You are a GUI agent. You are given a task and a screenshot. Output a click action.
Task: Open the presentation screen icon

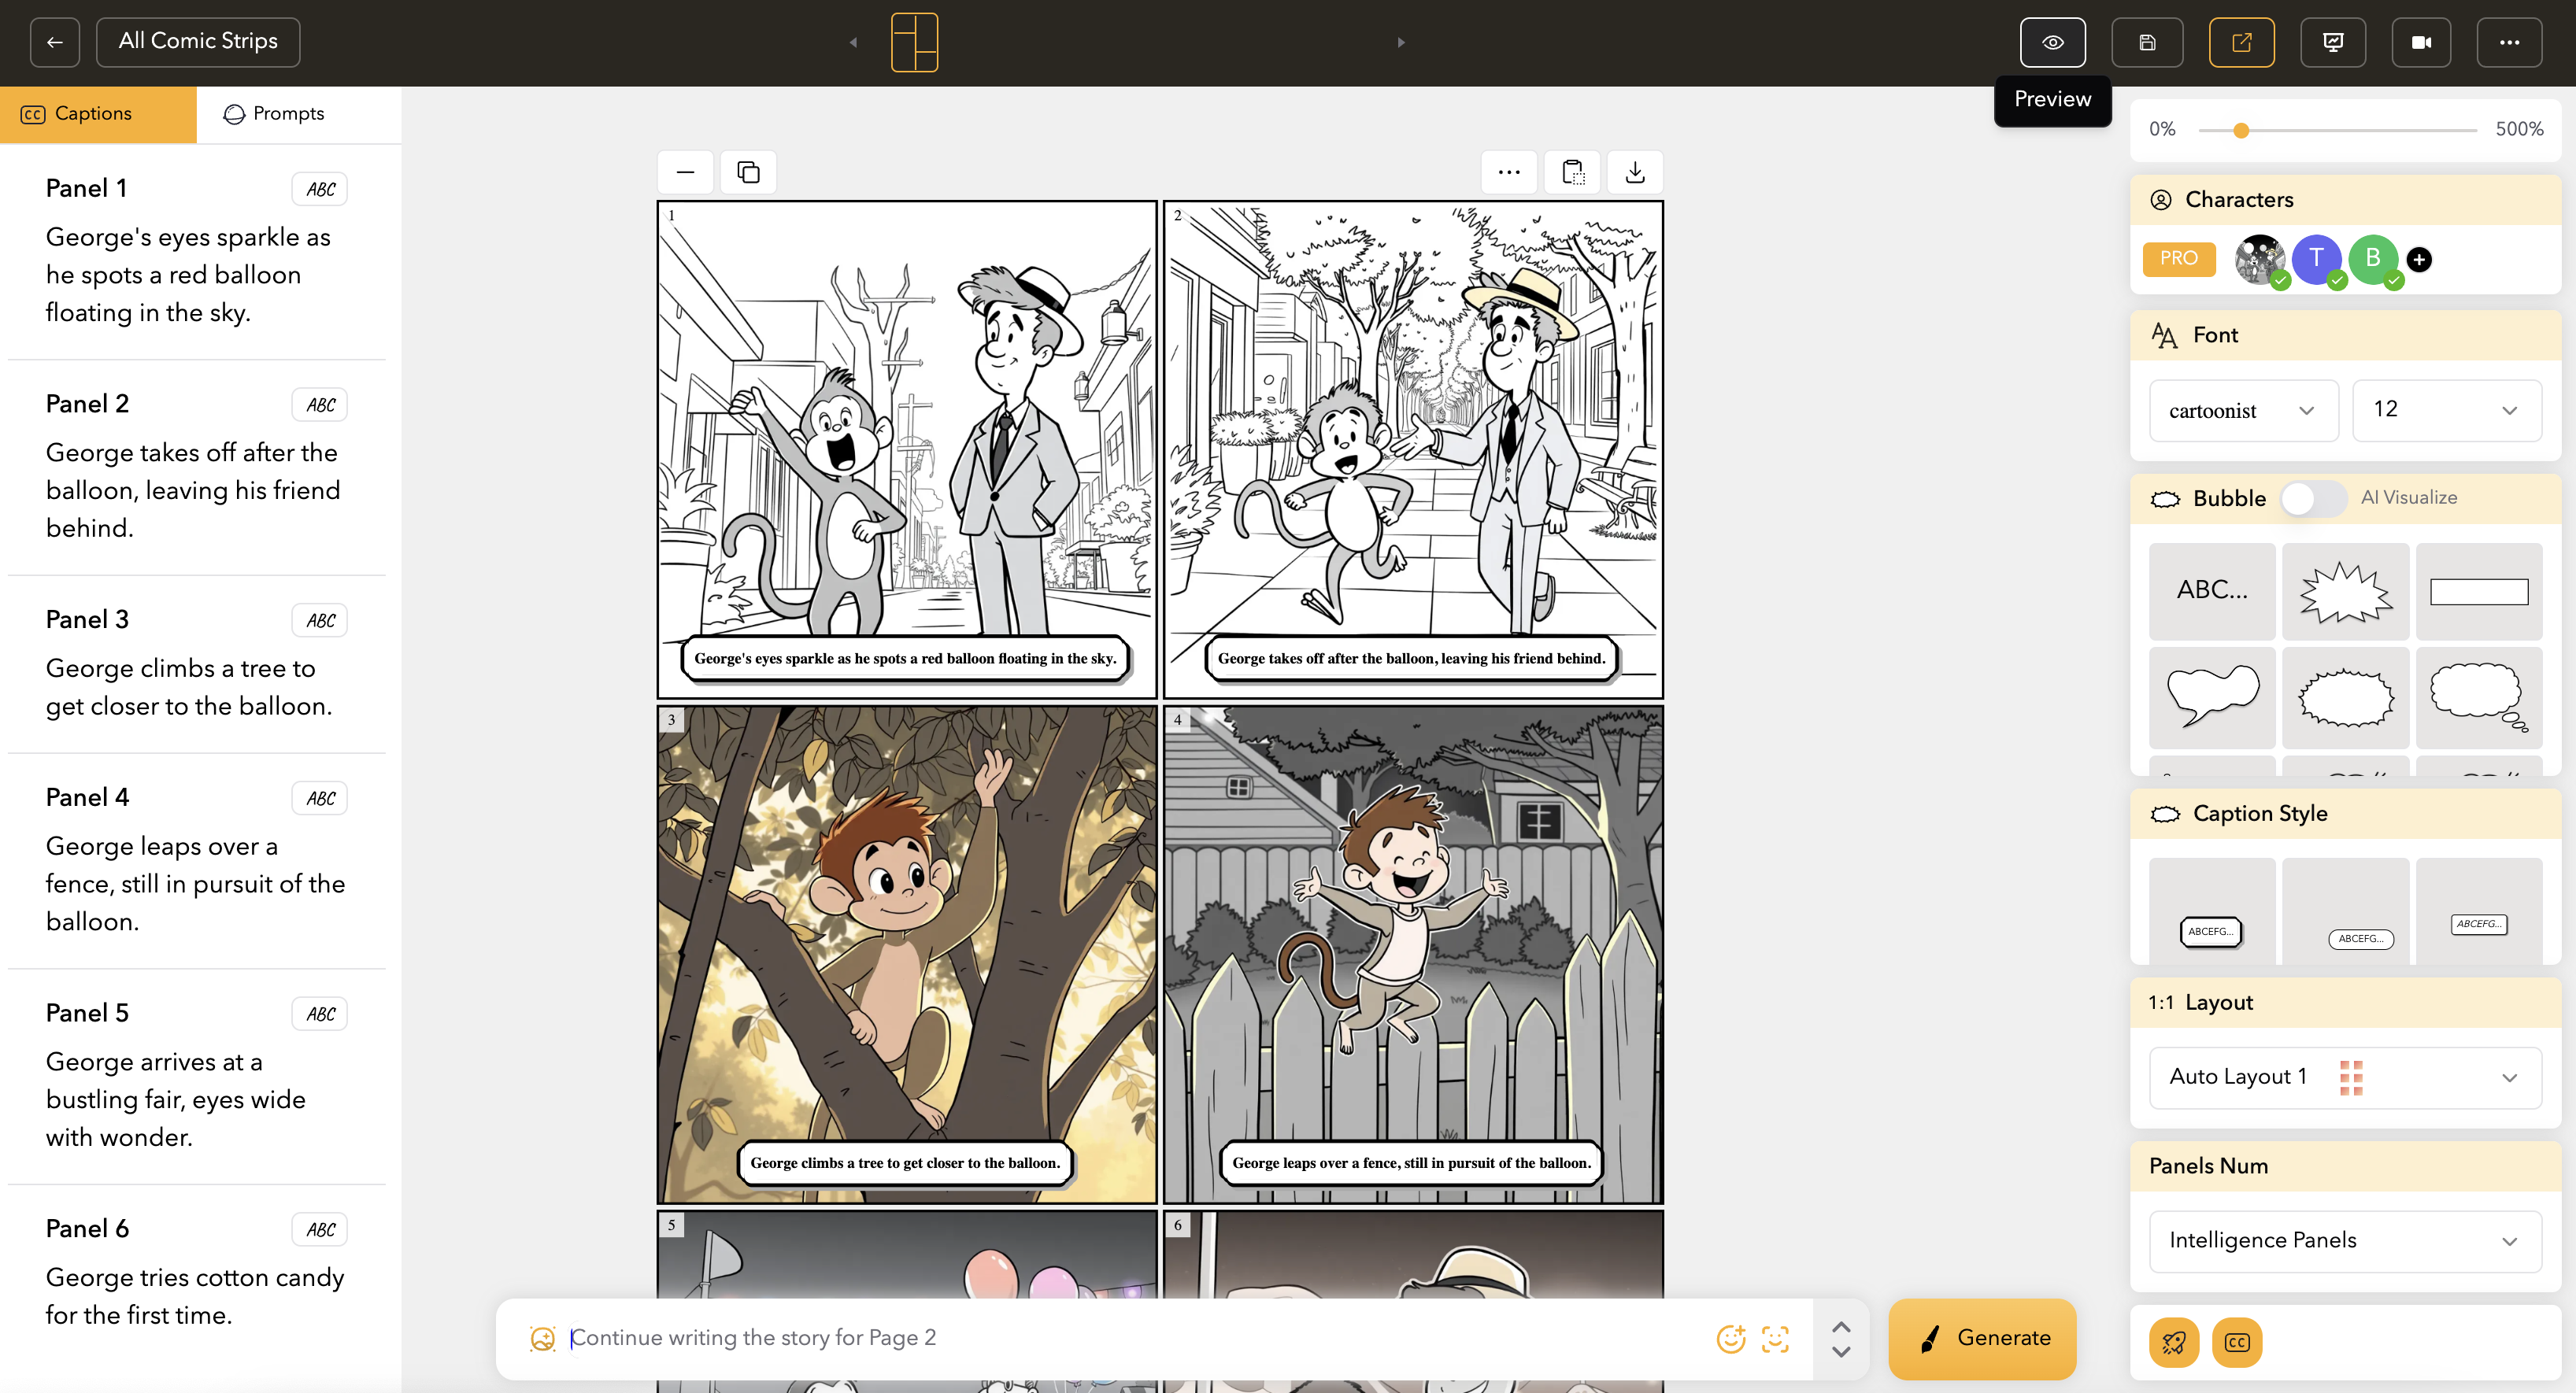pyautogui.click(x=2332, y=42)
